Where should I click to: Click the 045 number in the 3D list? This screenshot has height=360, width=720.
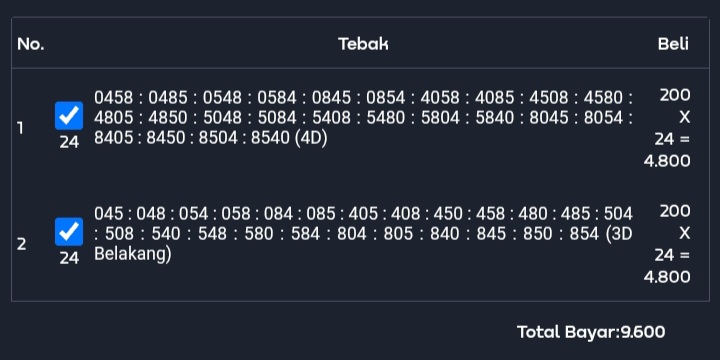coord(109,214)
